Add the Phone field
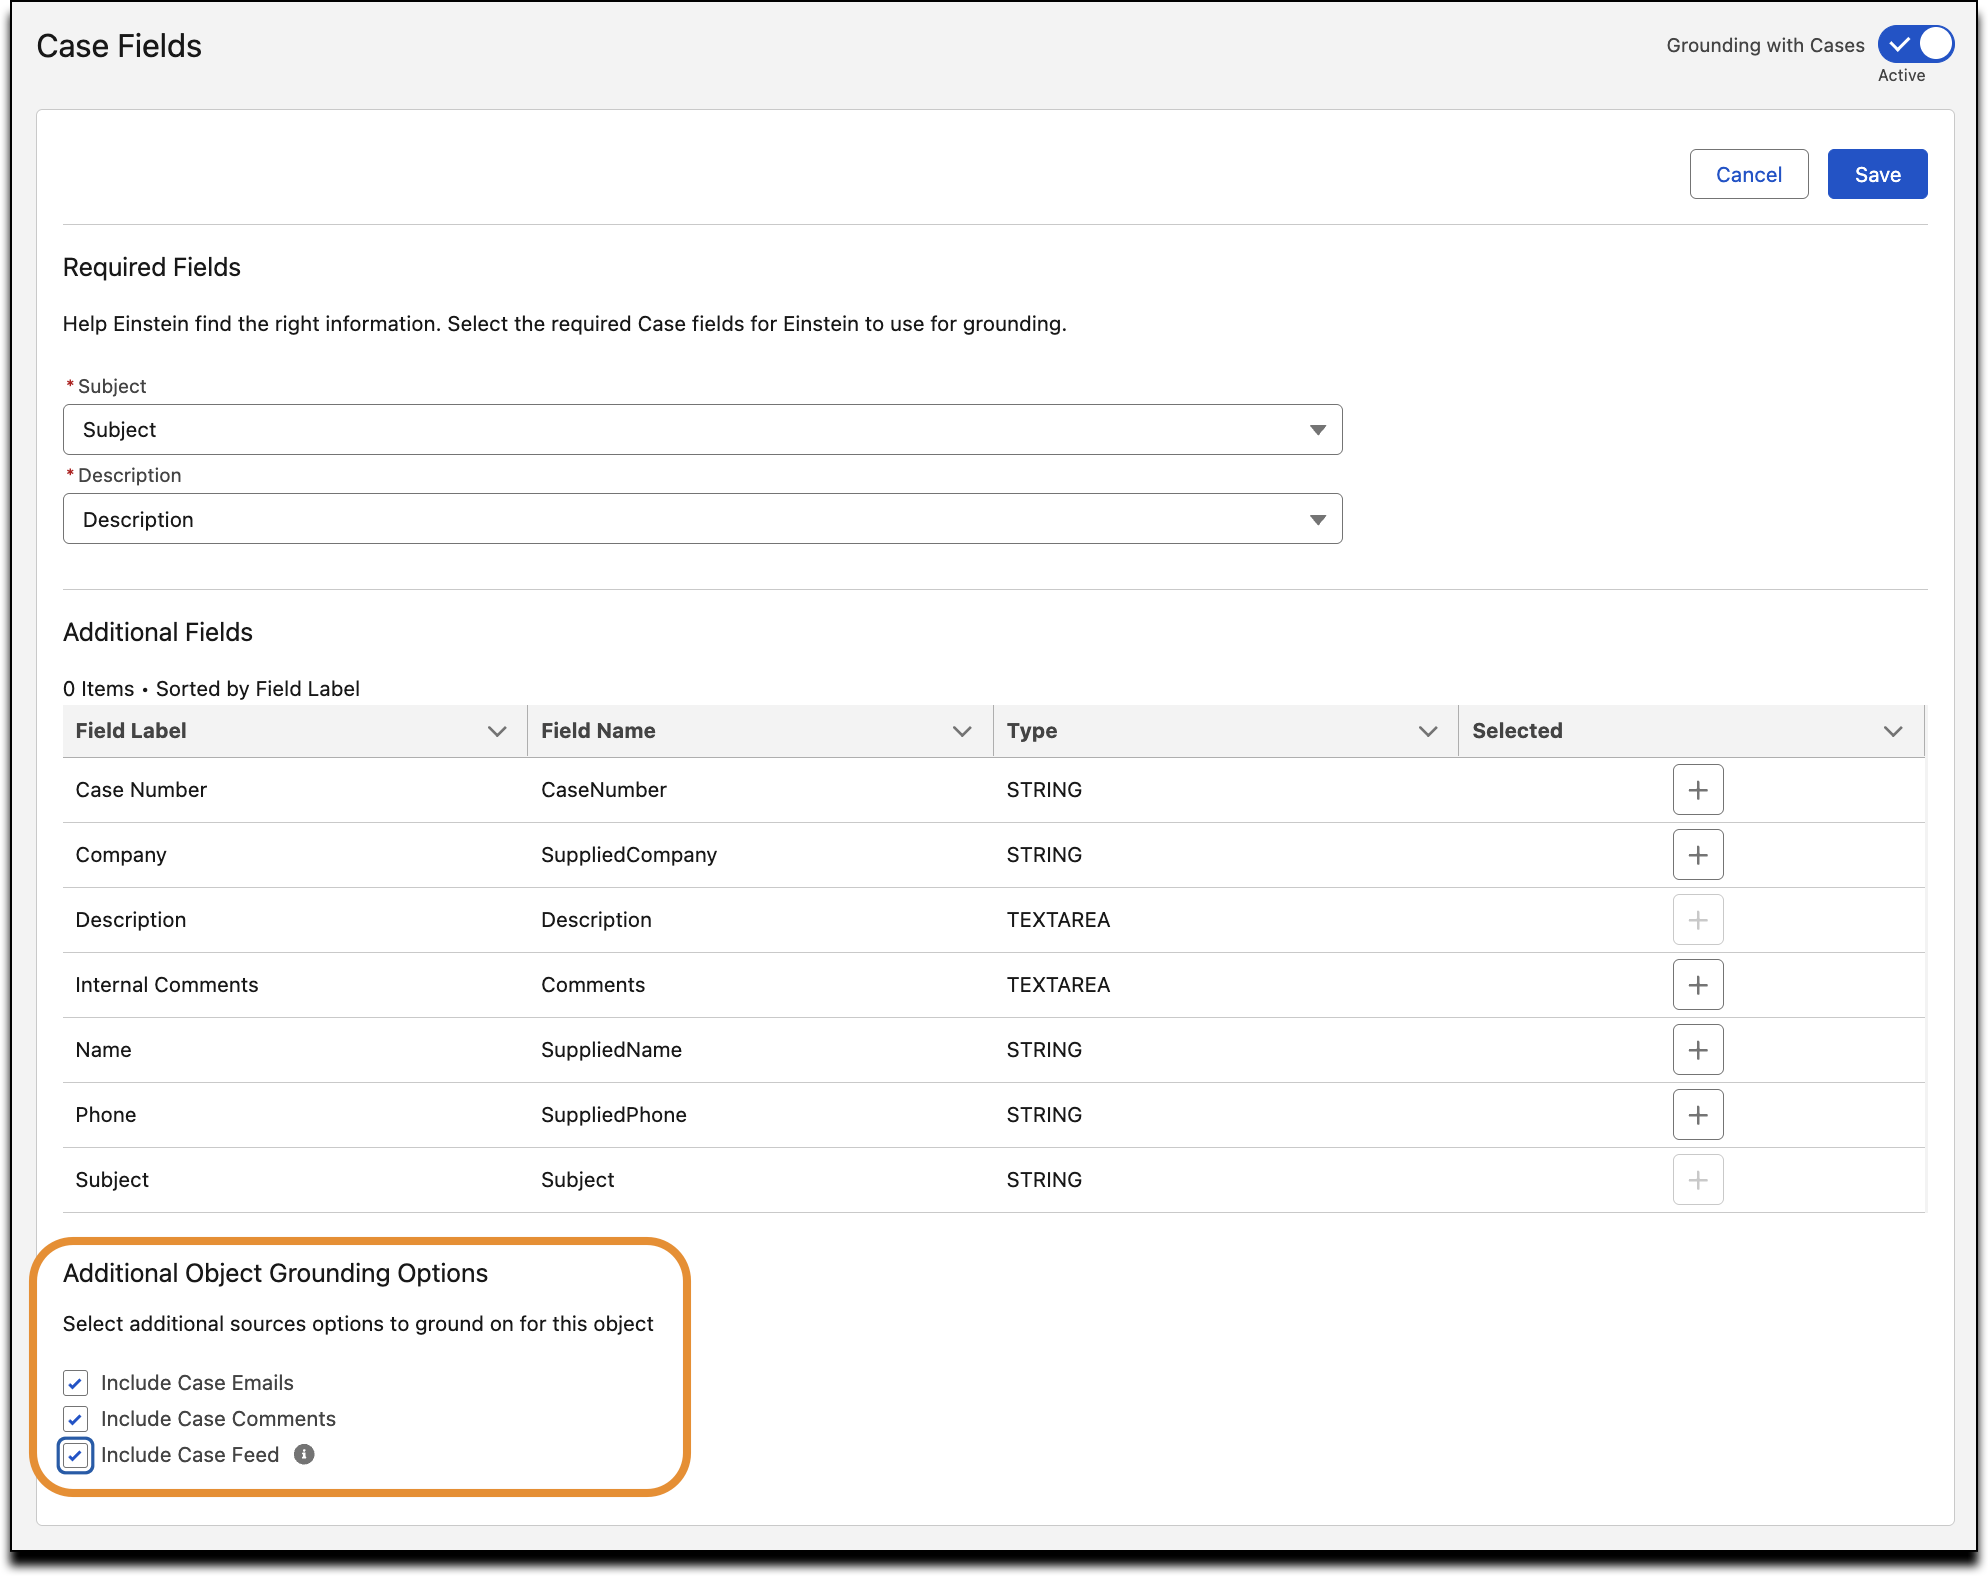Screen dimensions: 1988x1576 pyautogui.click(x=1697, y=1115)
